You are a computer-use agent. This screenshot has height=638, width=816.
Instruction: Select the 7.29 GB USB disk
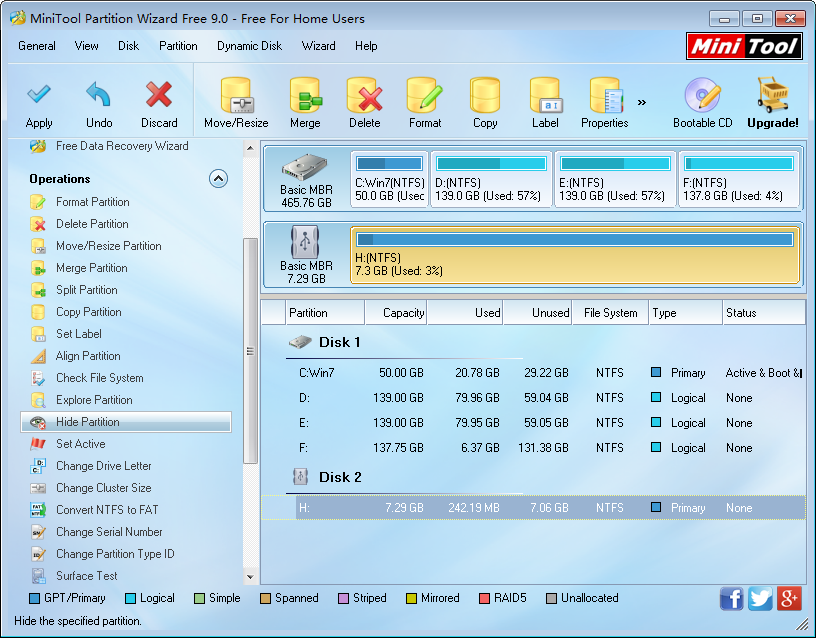307,255
